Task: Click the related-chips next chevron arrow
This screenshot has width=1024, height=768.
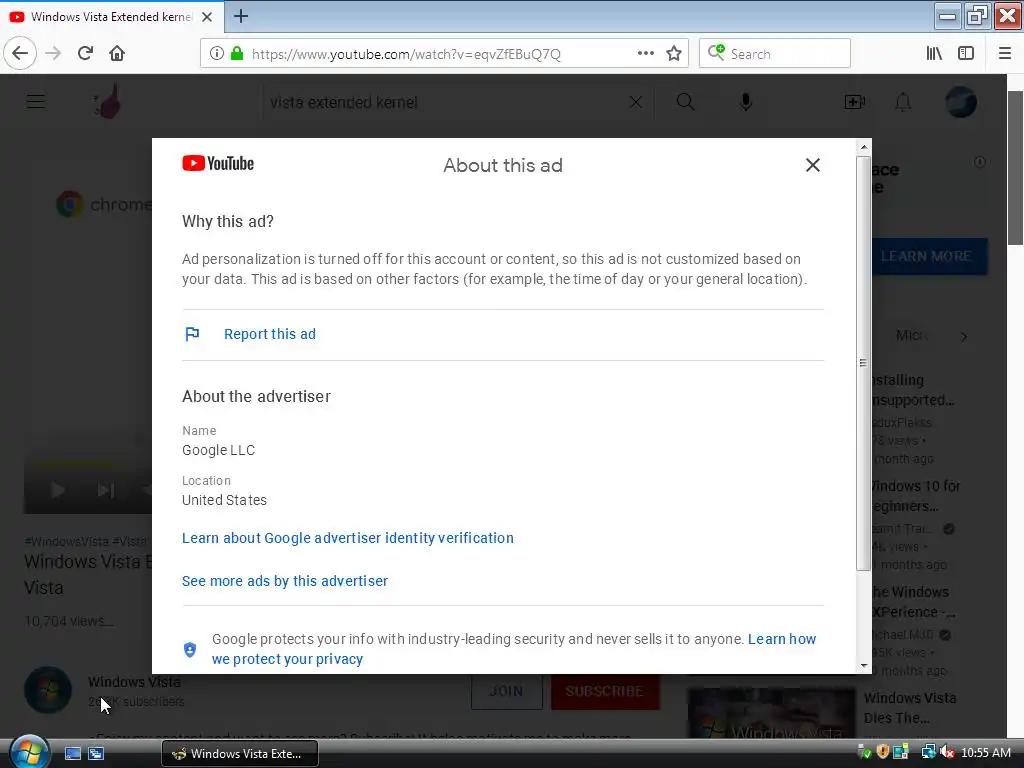Action: (x=964, y=337)
